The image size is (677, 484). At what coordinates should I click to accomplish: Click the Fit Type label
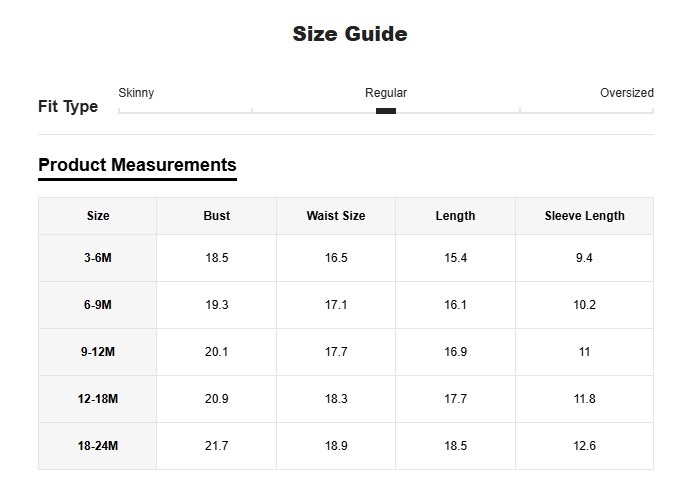click(68, 106)
